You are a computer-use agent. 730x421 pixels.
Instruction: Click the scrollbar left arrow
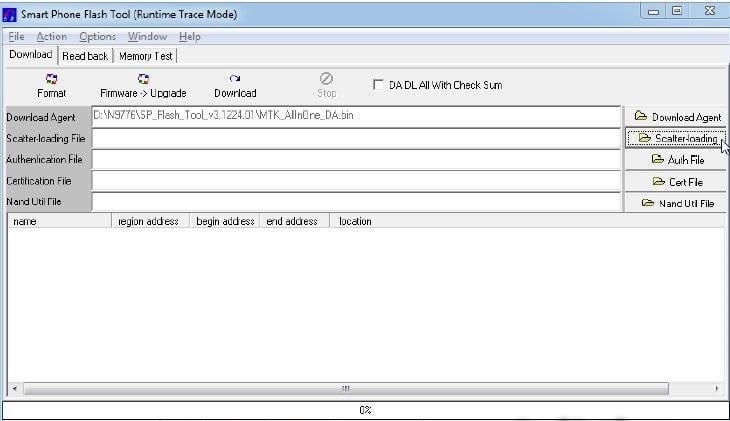15,388
